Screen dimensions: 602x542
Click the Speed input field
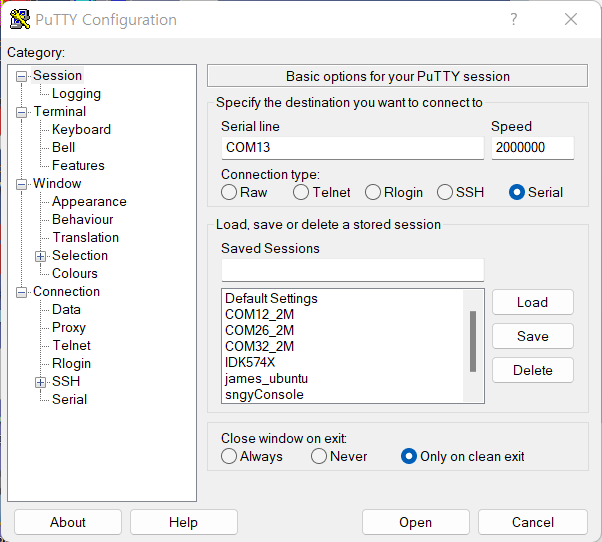(533, 148)
